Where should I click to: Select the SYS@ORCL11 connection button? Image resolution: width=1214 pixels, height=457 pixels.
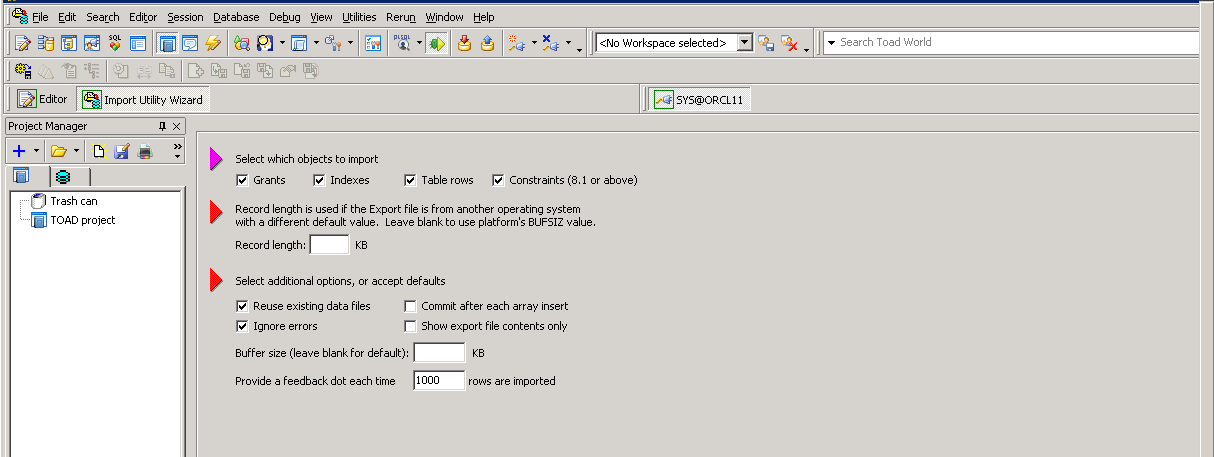click(700, 100)
